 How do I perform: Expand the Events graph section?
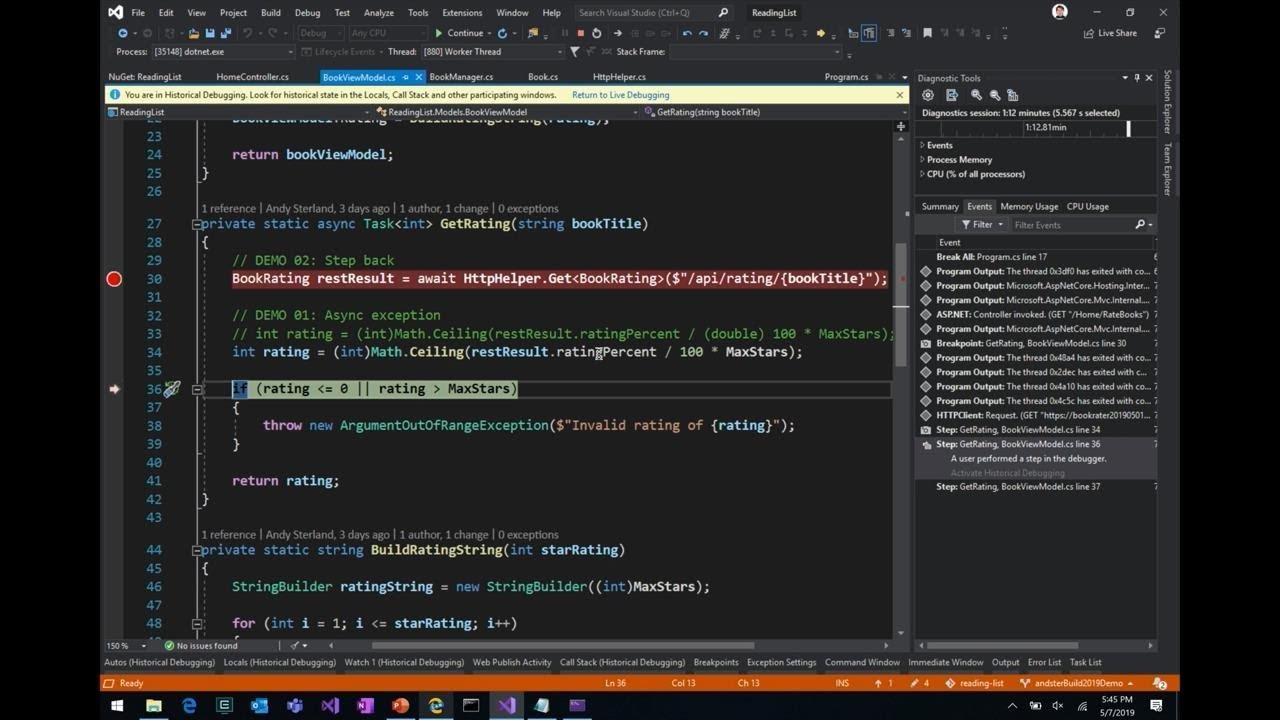[x=922, y=145]
